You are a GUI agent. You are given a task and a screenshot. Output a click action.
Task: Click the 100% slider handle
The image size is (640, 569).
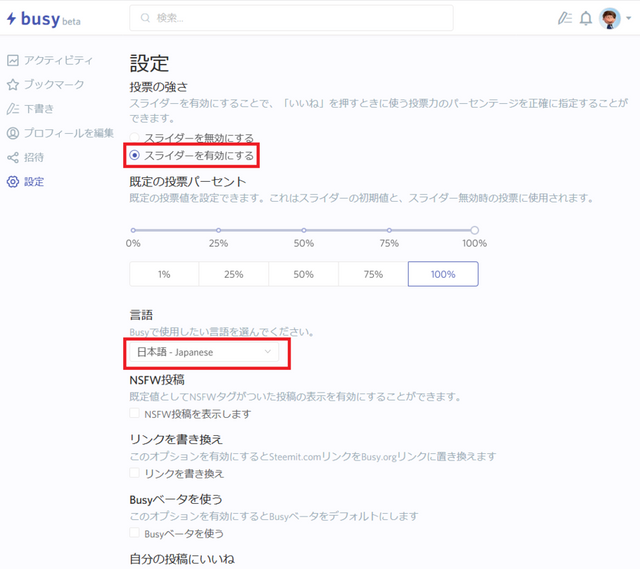474,230
